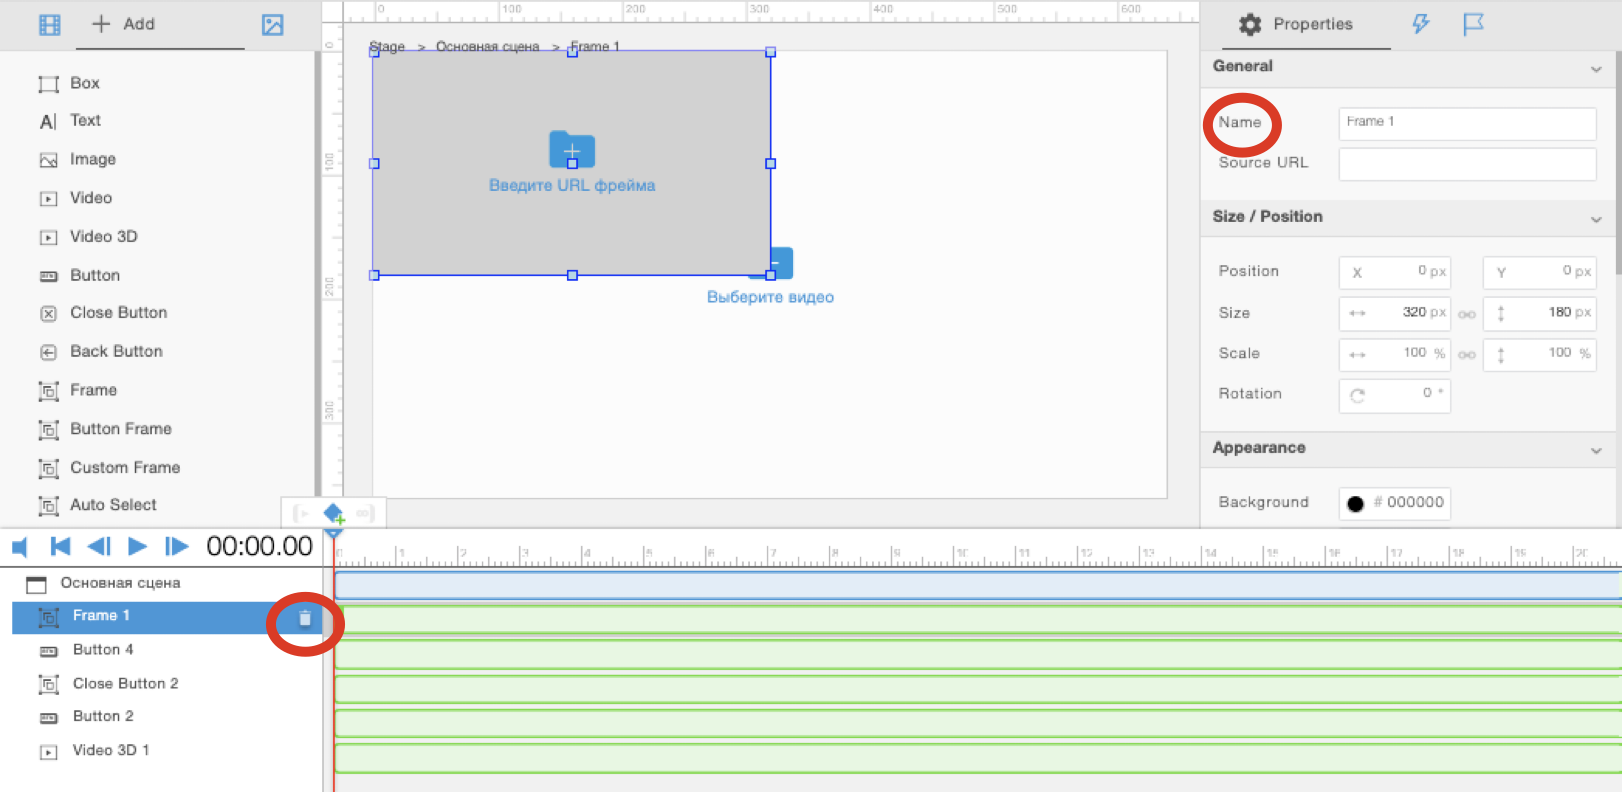The height and width of the screenshot is (792, 1622).
Task: Click the Size width field showing 320
Action: (x=1394, y=313)
